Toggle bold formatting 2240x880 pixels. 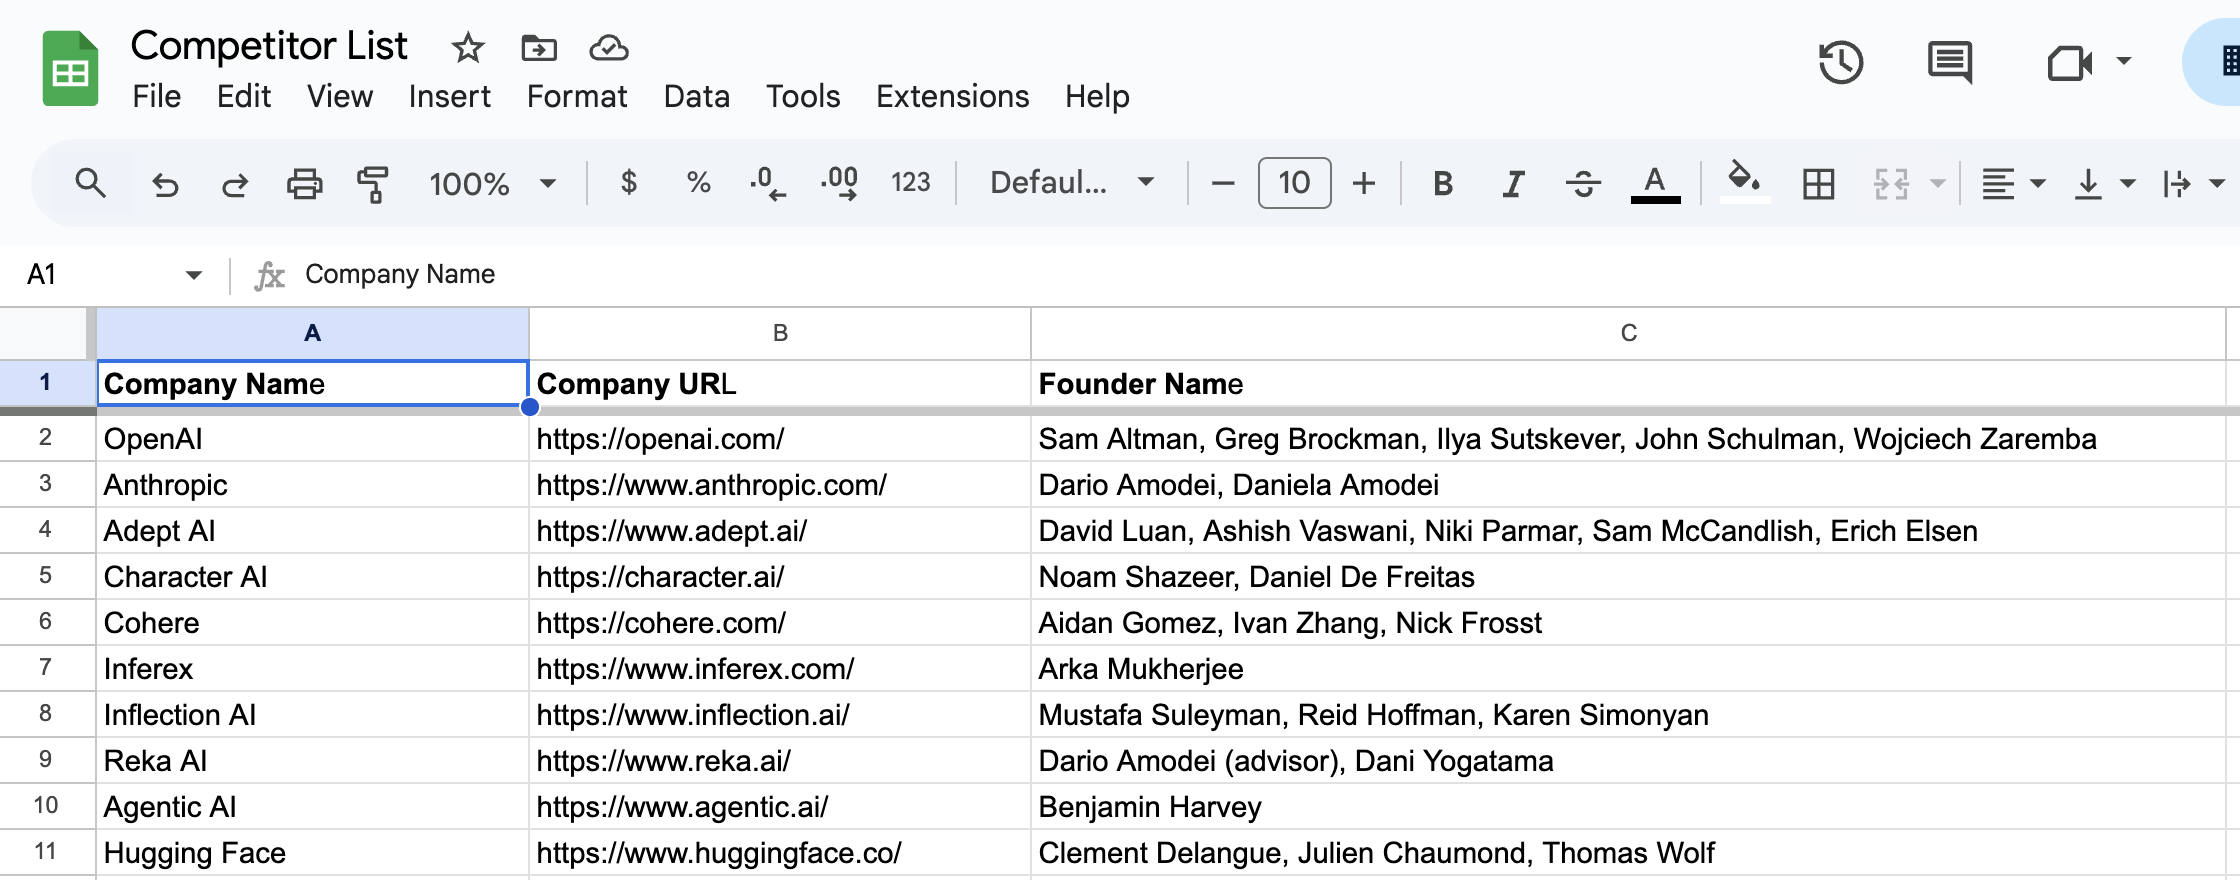tap(1442, 184)
